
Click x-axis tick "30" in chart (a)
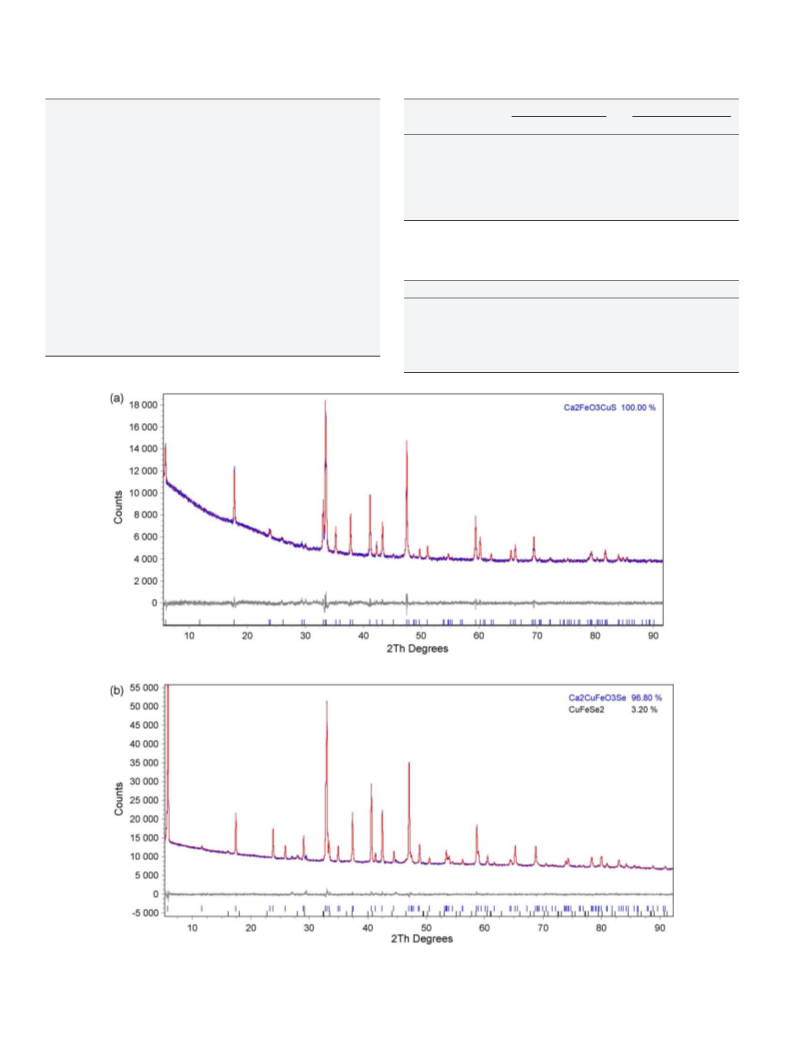click(x=305, y=636)
